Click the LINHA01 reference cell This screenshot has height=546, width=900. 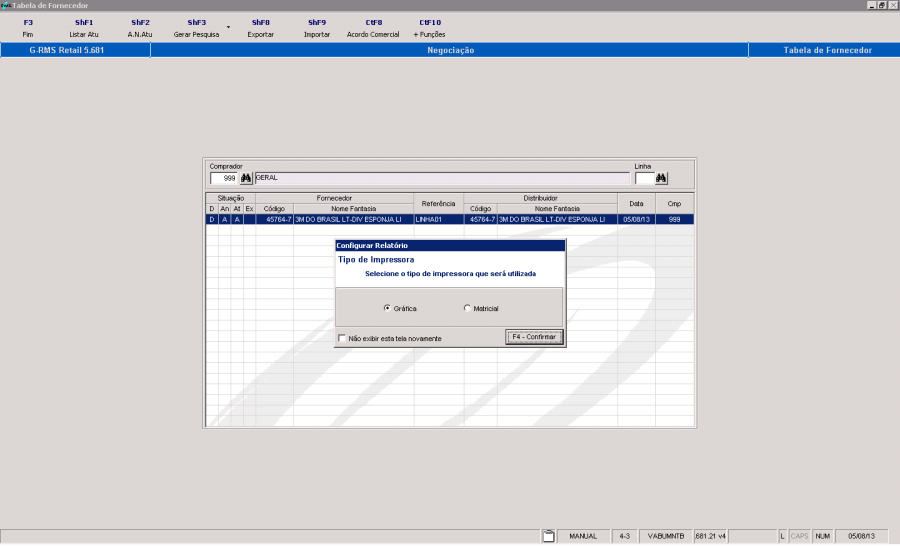[439, 219]
